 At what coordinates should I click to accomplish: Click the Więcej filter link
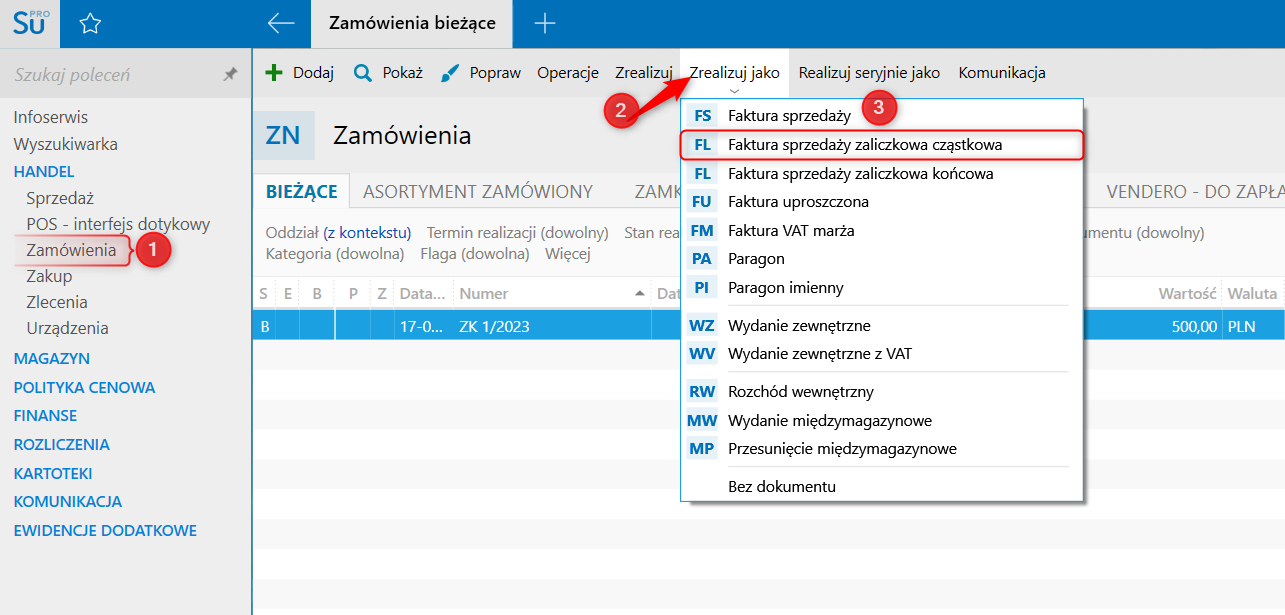pyautogui.click(x=568, y=254)
